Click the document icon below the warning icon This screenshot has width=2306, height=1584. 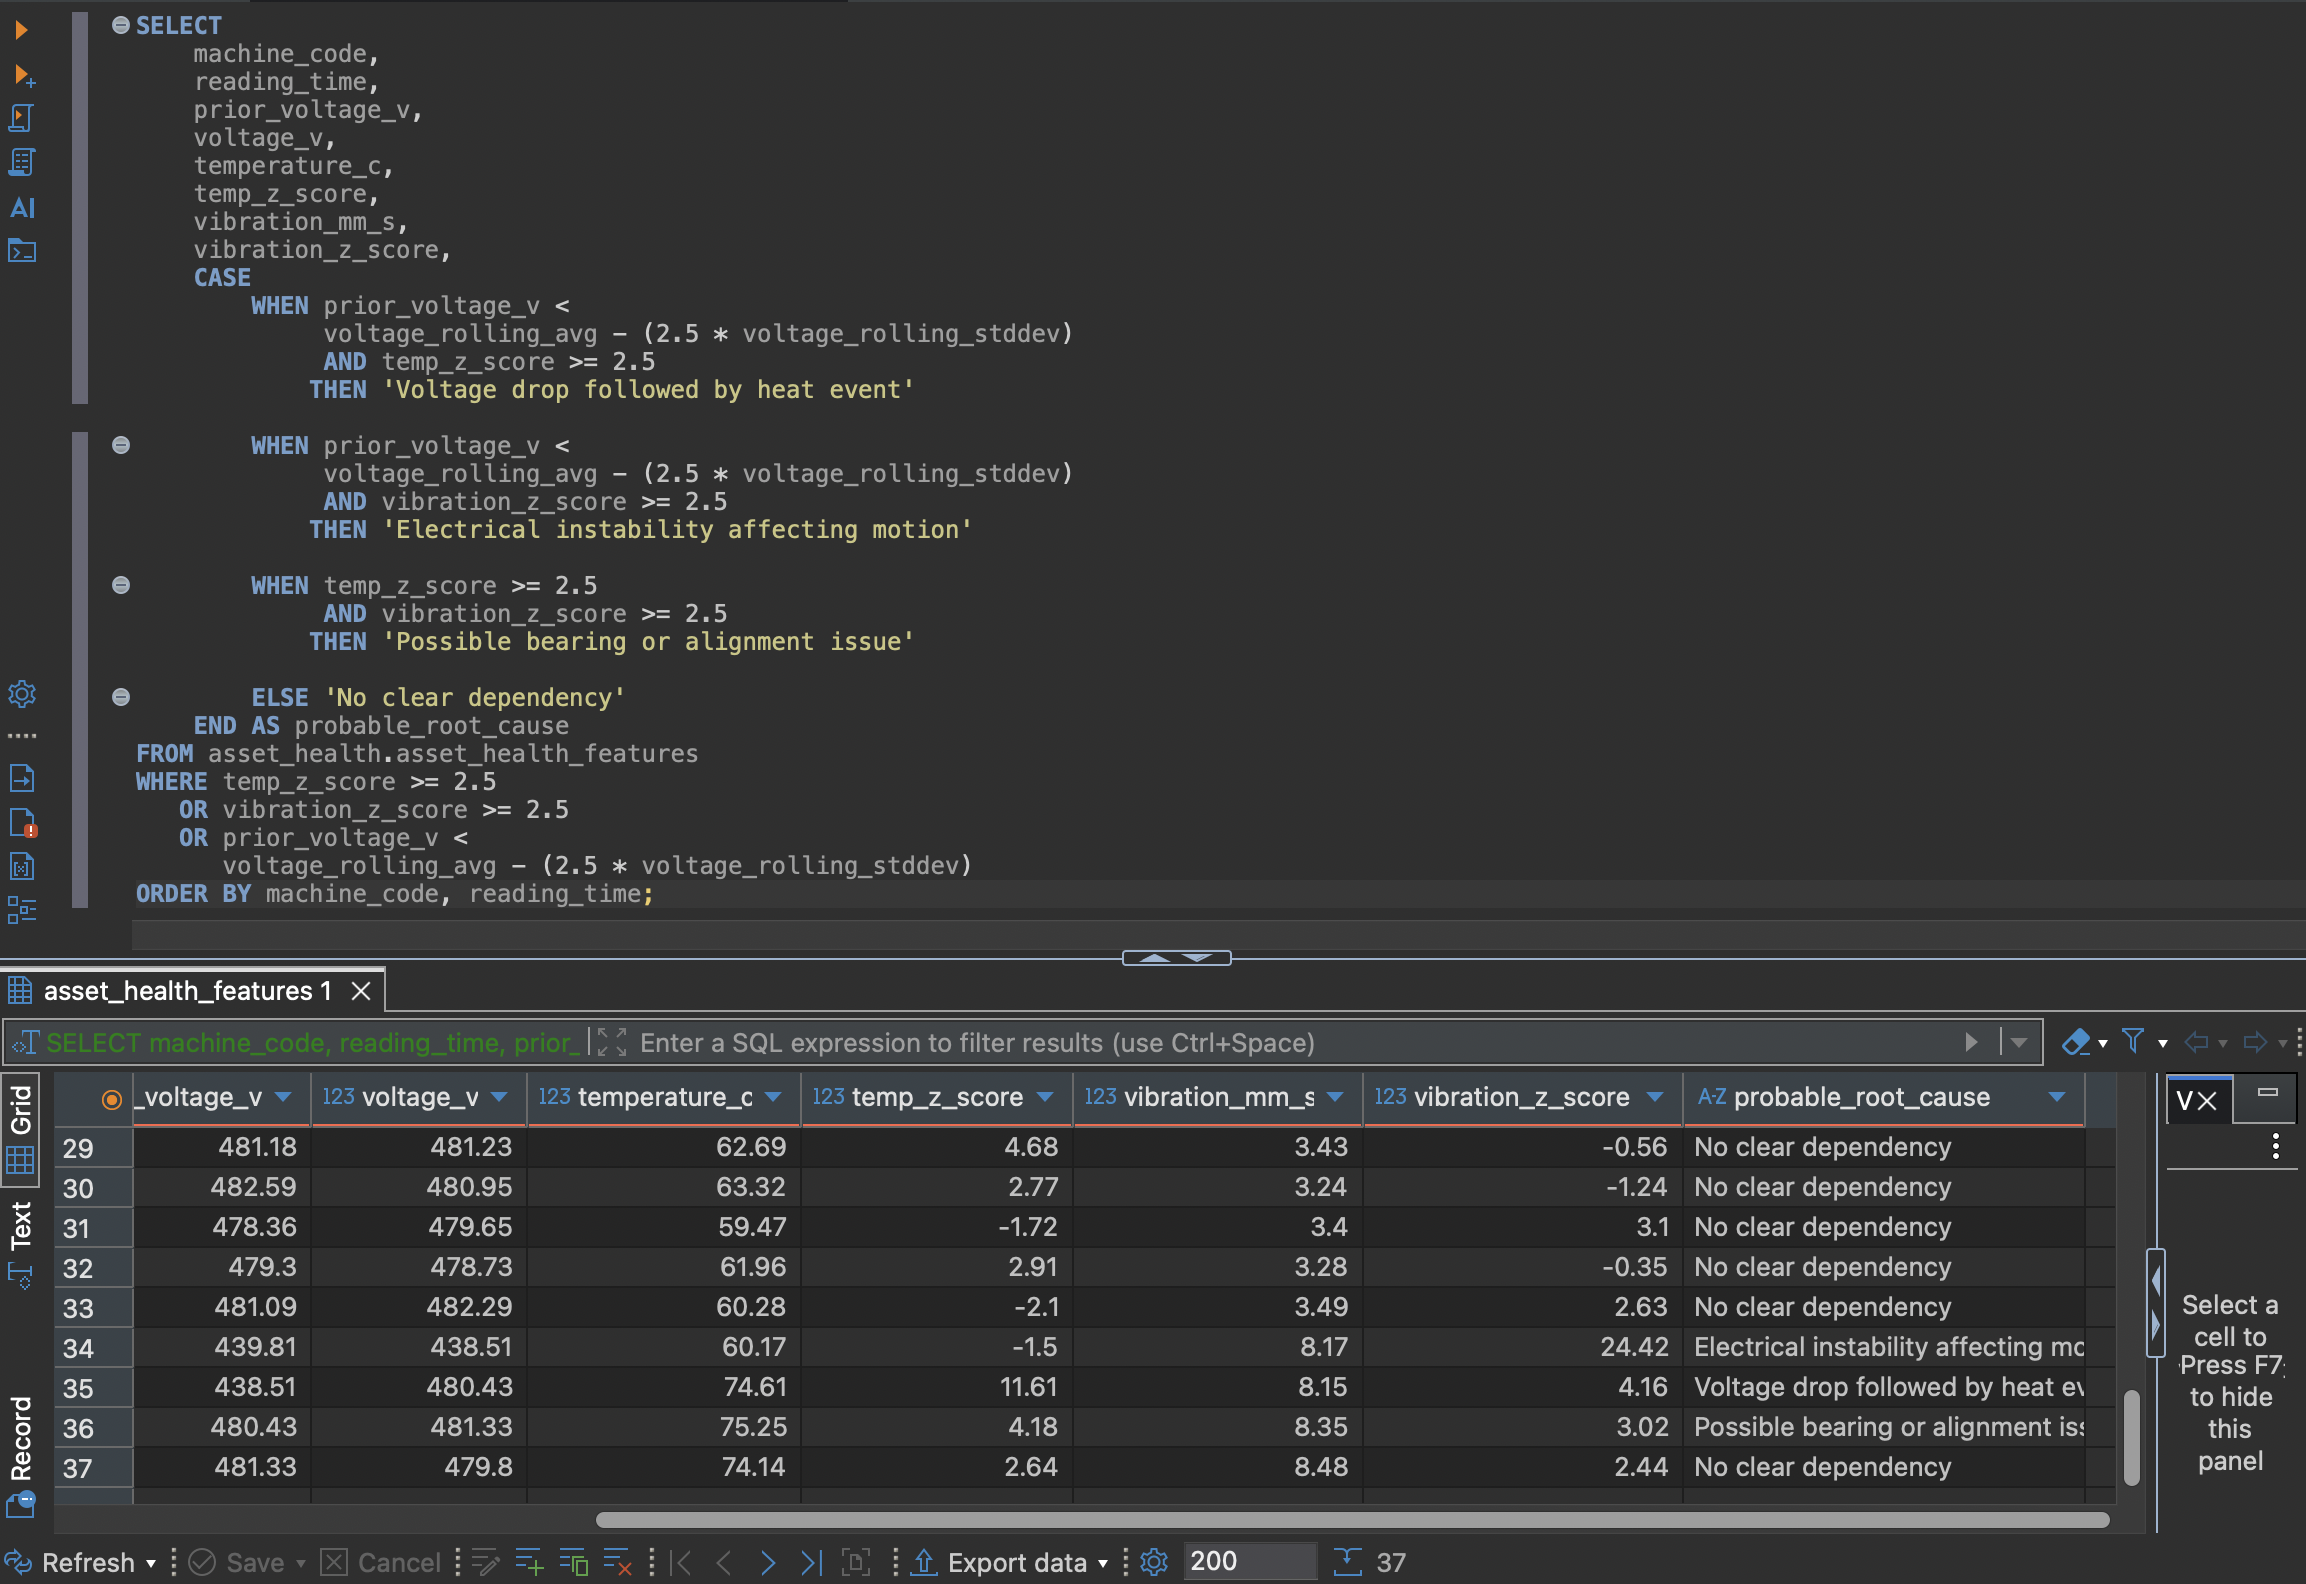(x=21, y=866)
